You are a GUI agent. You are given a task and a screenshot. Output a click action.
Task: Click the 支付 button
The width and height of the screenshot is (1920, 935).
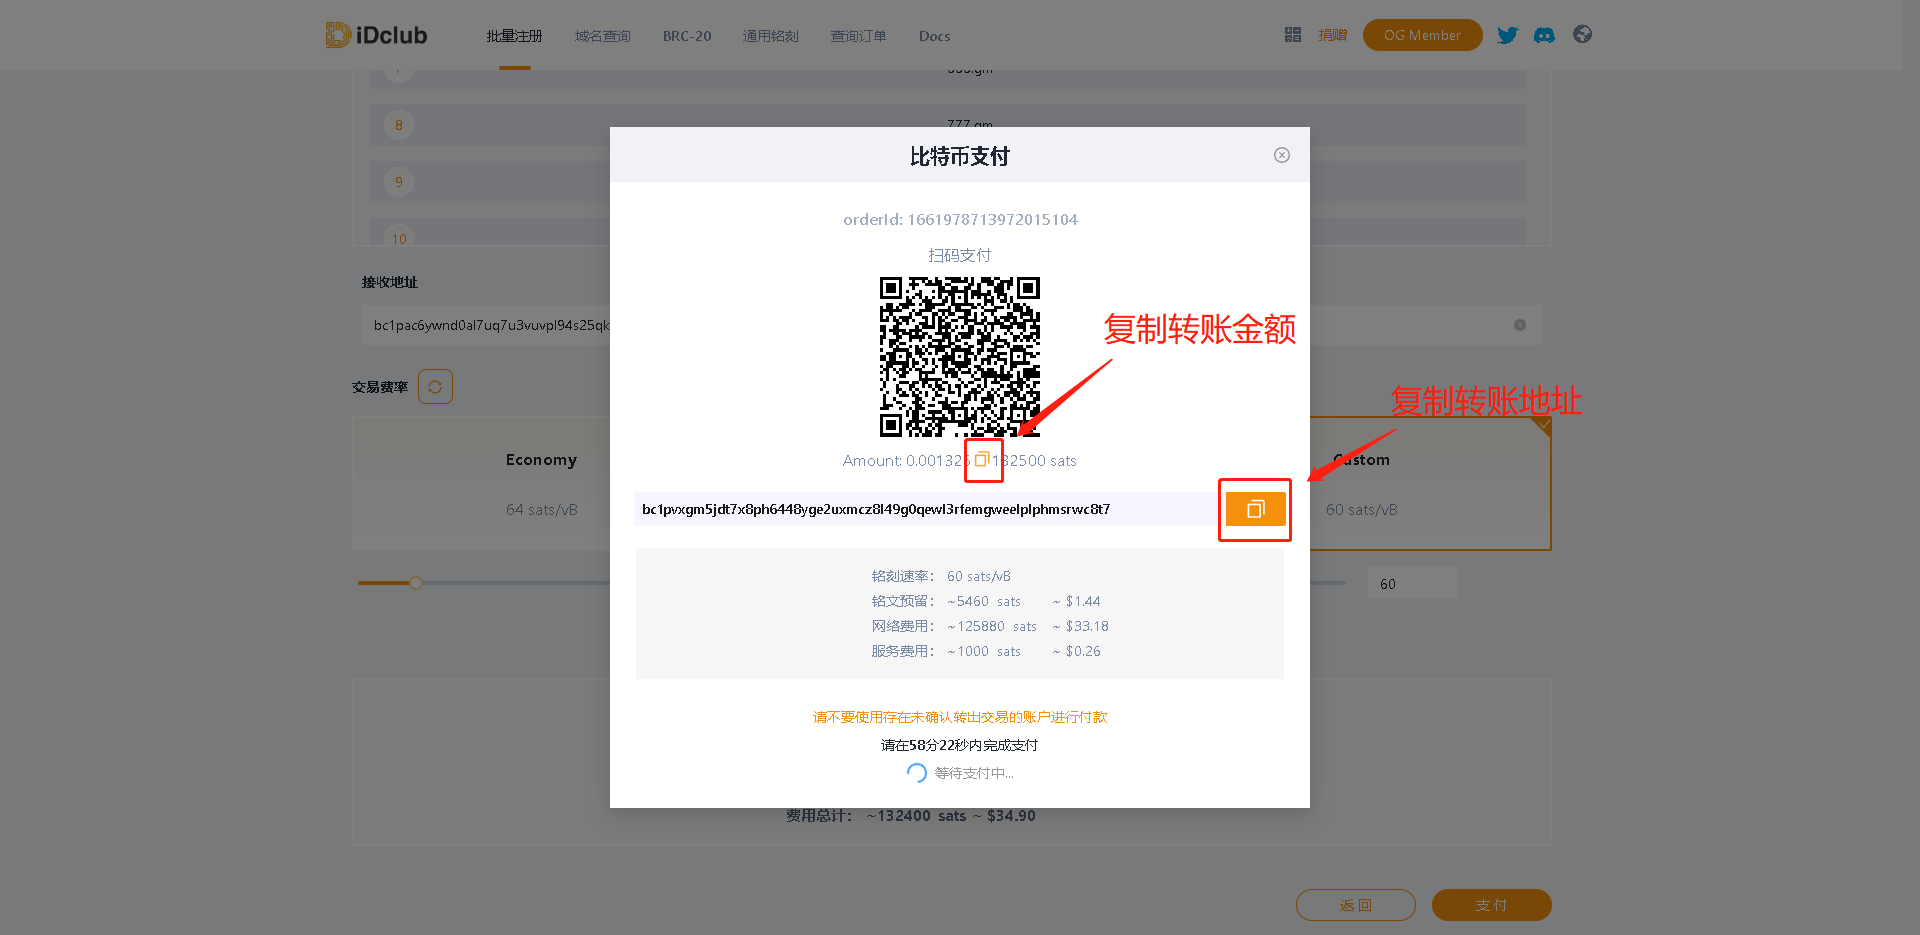(1491, 905)
